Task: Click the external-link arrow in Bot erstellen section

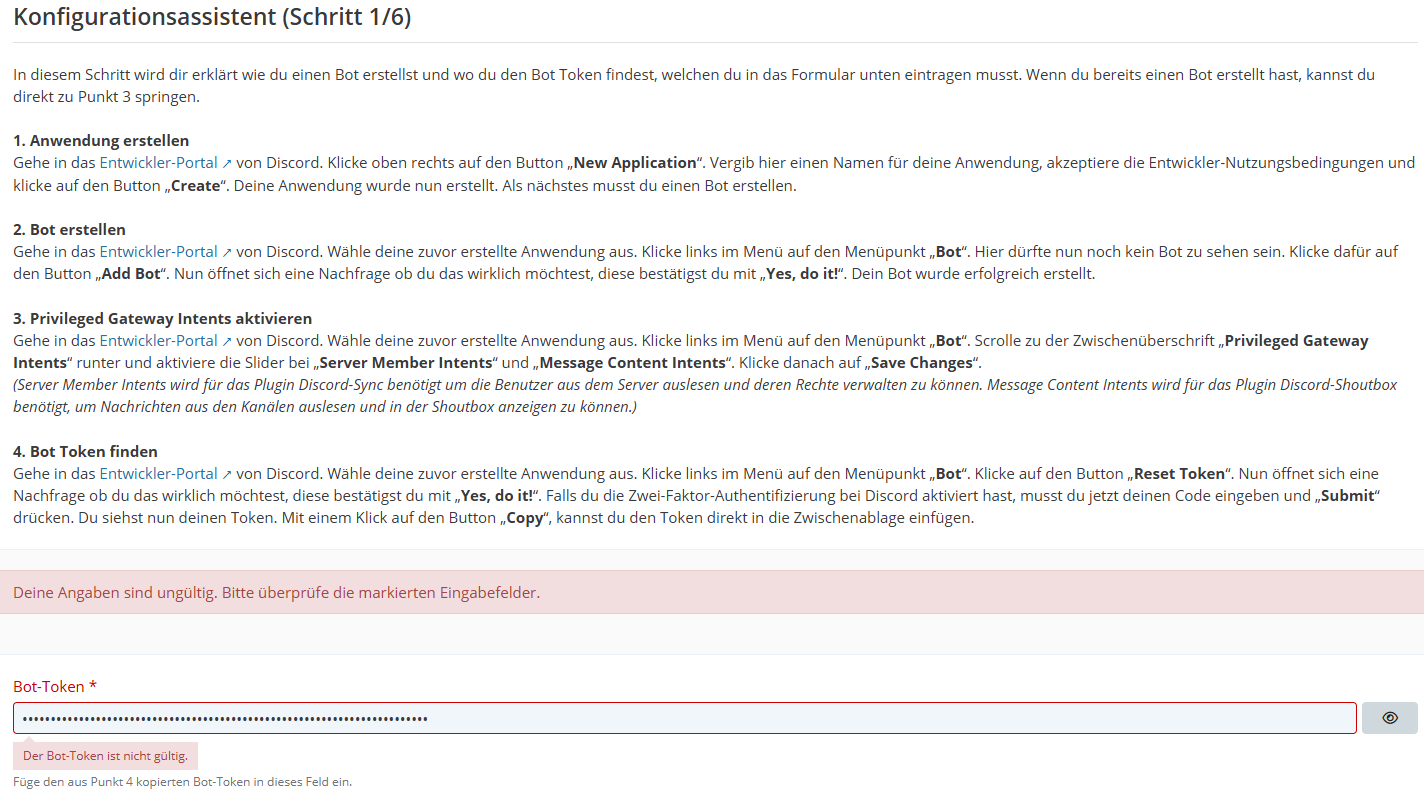Action: pos(227,252)
